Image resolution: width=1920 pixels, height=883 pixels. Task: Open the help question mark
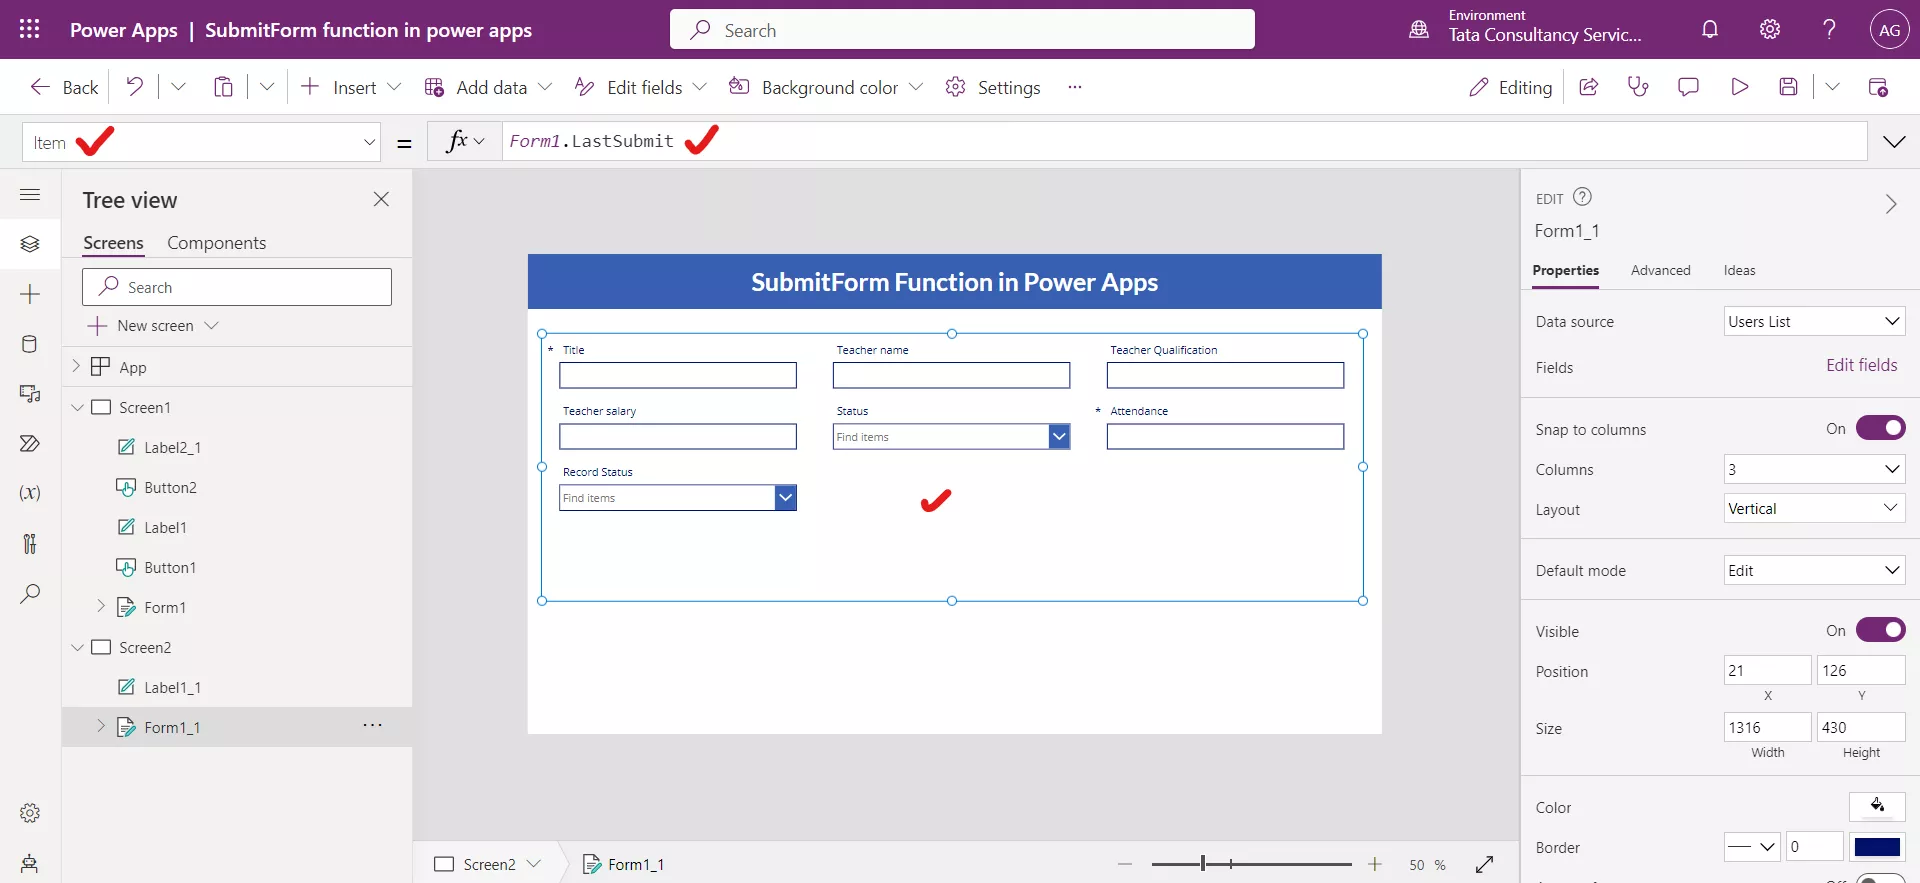point(1829,30)
